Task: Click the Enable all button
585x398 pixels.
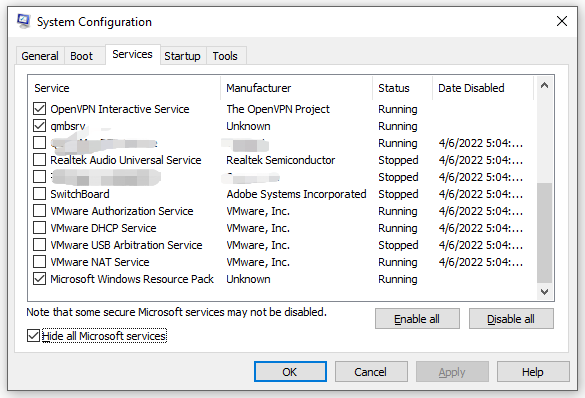Action: tap(417, 319)
